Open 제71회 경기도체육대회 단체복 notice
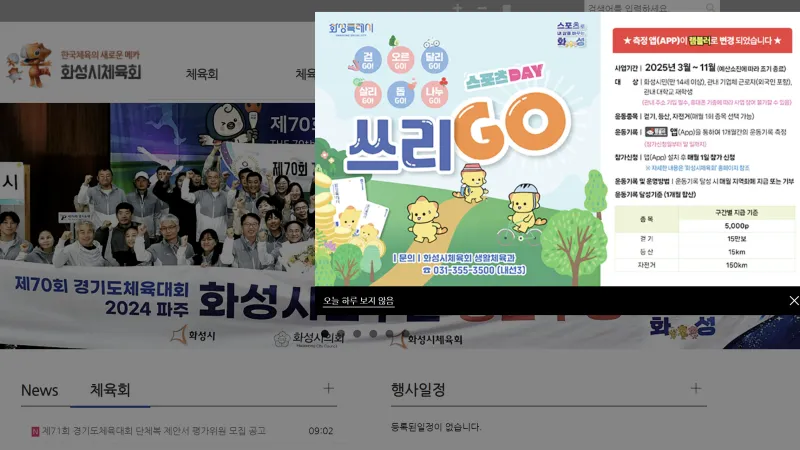The image size is (800, 450). (x=154, y=431)
